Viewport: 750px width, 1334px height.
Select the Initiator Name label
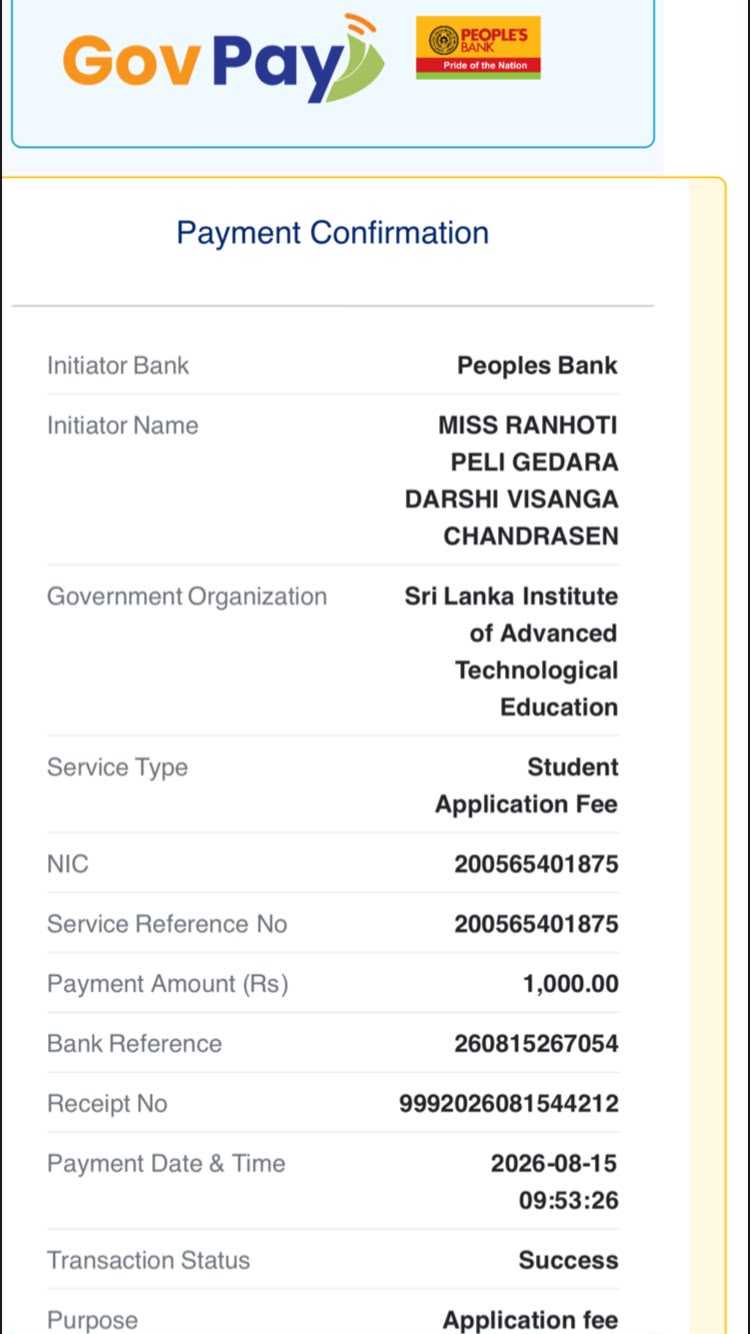click(x=123, y=426)
